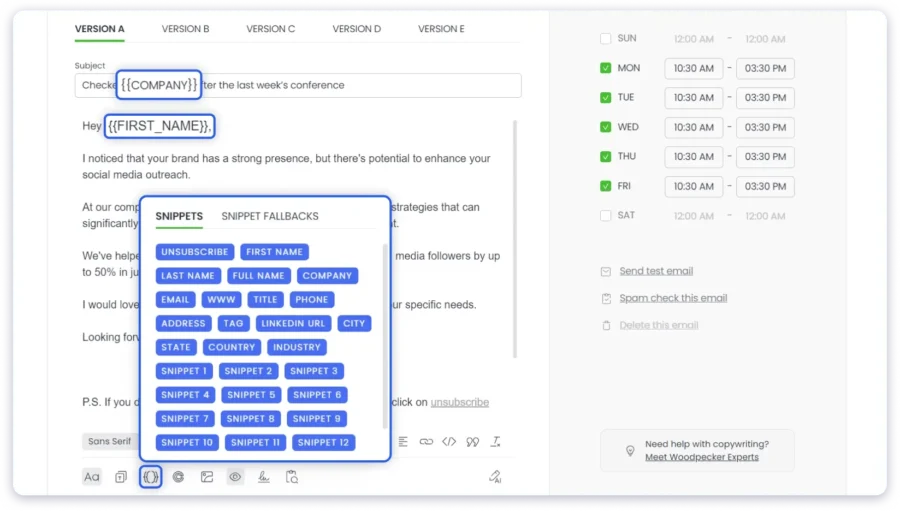Toggle the Aa text formatting button
900x511 pixels.
pos(92,477)
